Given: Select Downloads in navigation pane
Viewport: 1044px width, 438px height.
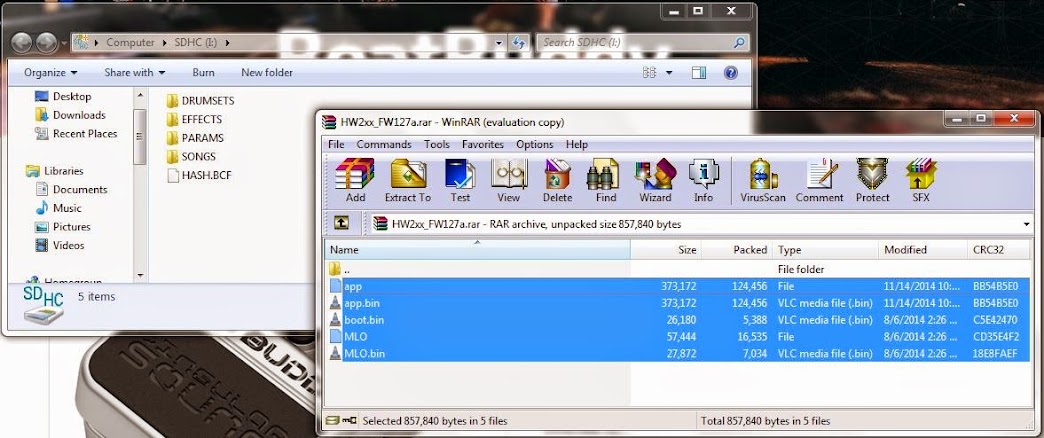Looking at the screenshot, I should pos(70,115).
